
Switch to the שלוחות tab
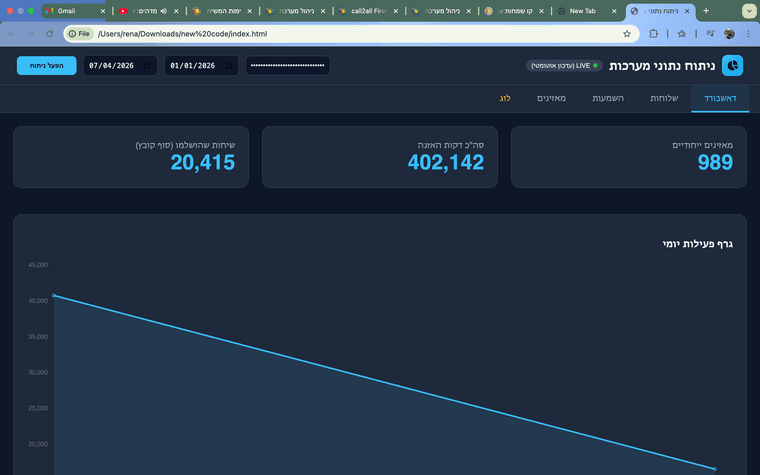coord(665,98)
